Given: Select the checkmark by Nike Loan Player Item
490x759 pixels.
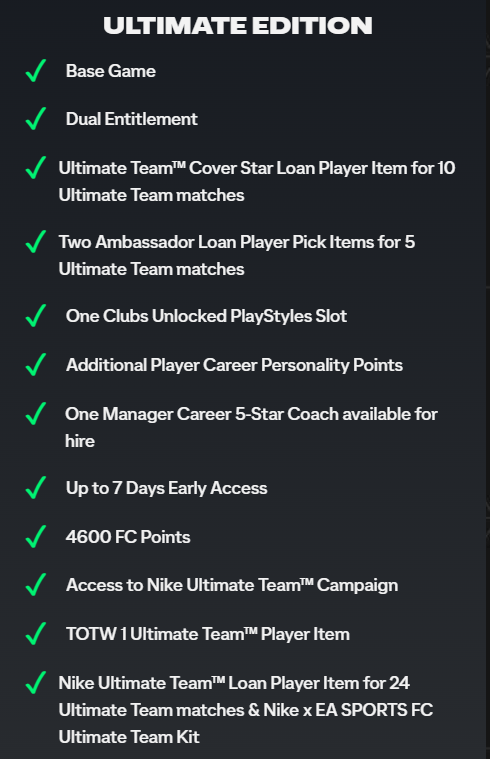Looking at the screenshot, I should point(36,683).
